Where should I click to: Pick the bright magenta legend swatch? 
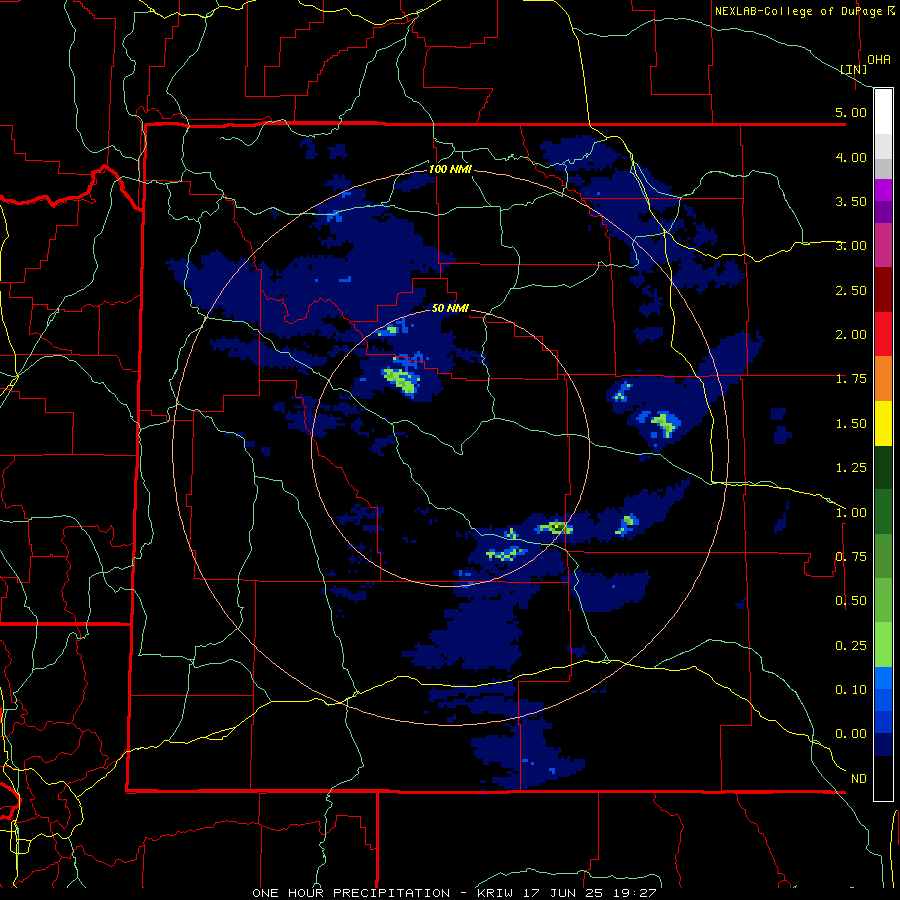[883, 190]
